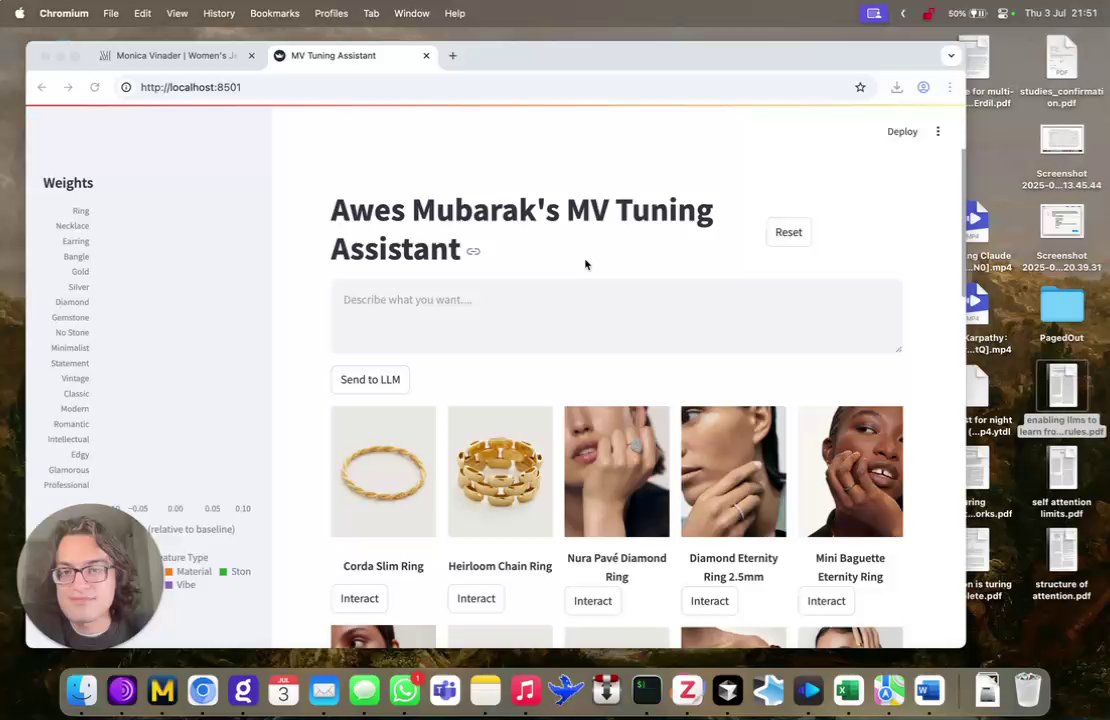
Task: Reload the page with the refresh icon
Action: (94, 87)
